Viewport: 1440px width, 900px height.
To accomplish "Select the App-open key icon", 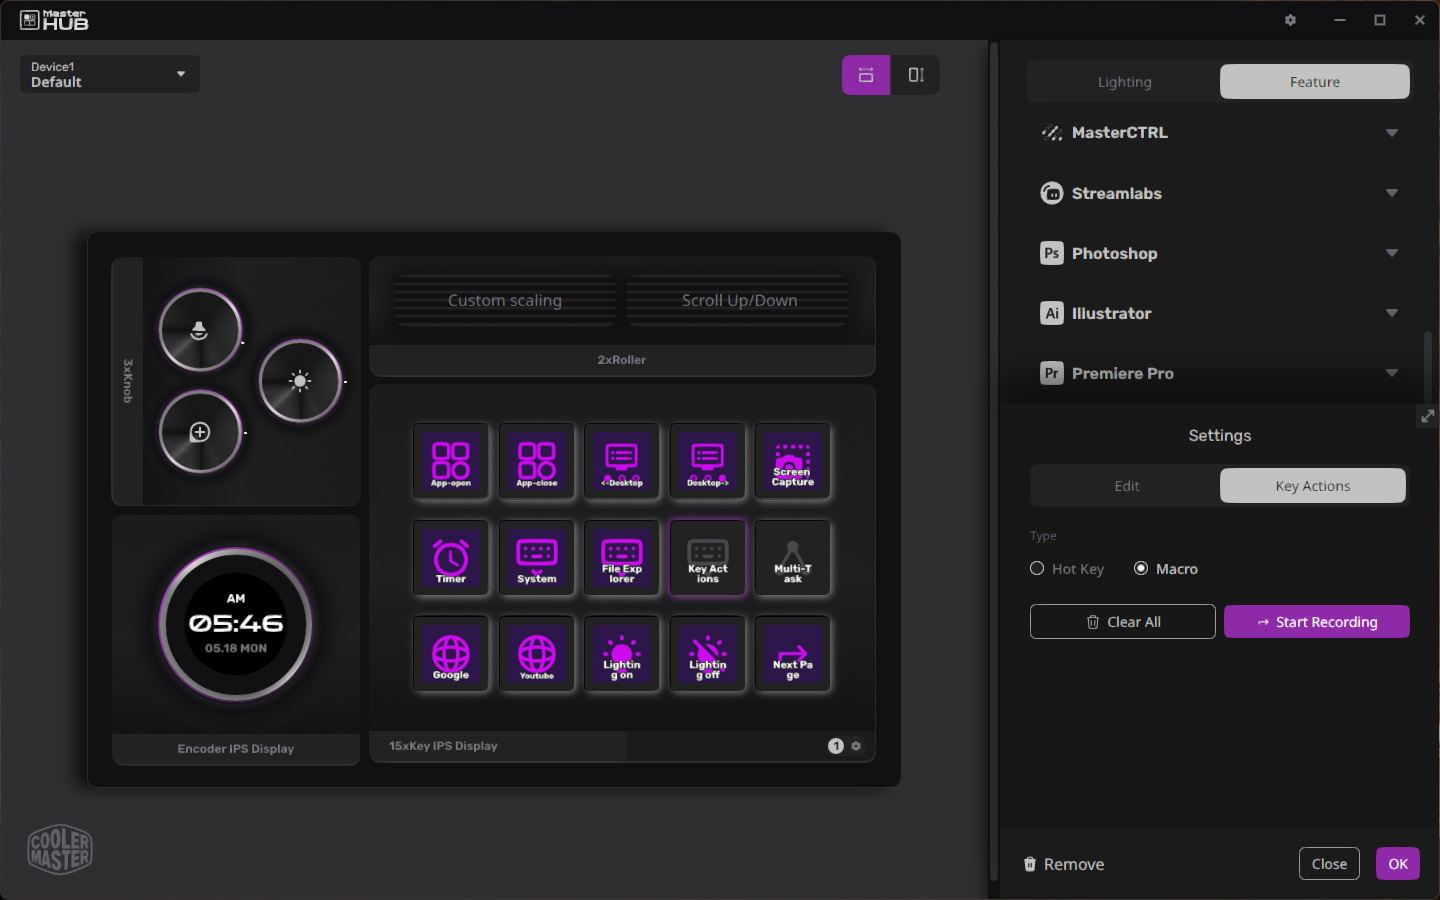I will tap(451, 462).
